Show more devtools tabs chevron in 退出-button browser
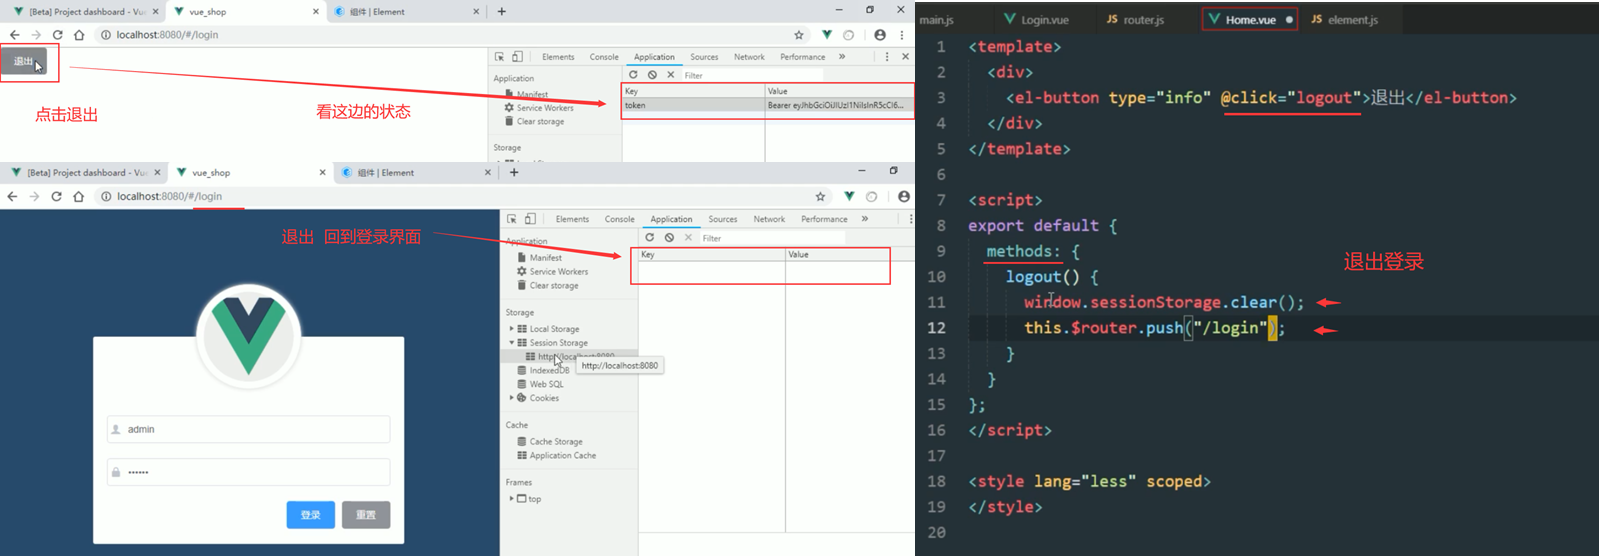1599x556 pixels. pos(842,57)
